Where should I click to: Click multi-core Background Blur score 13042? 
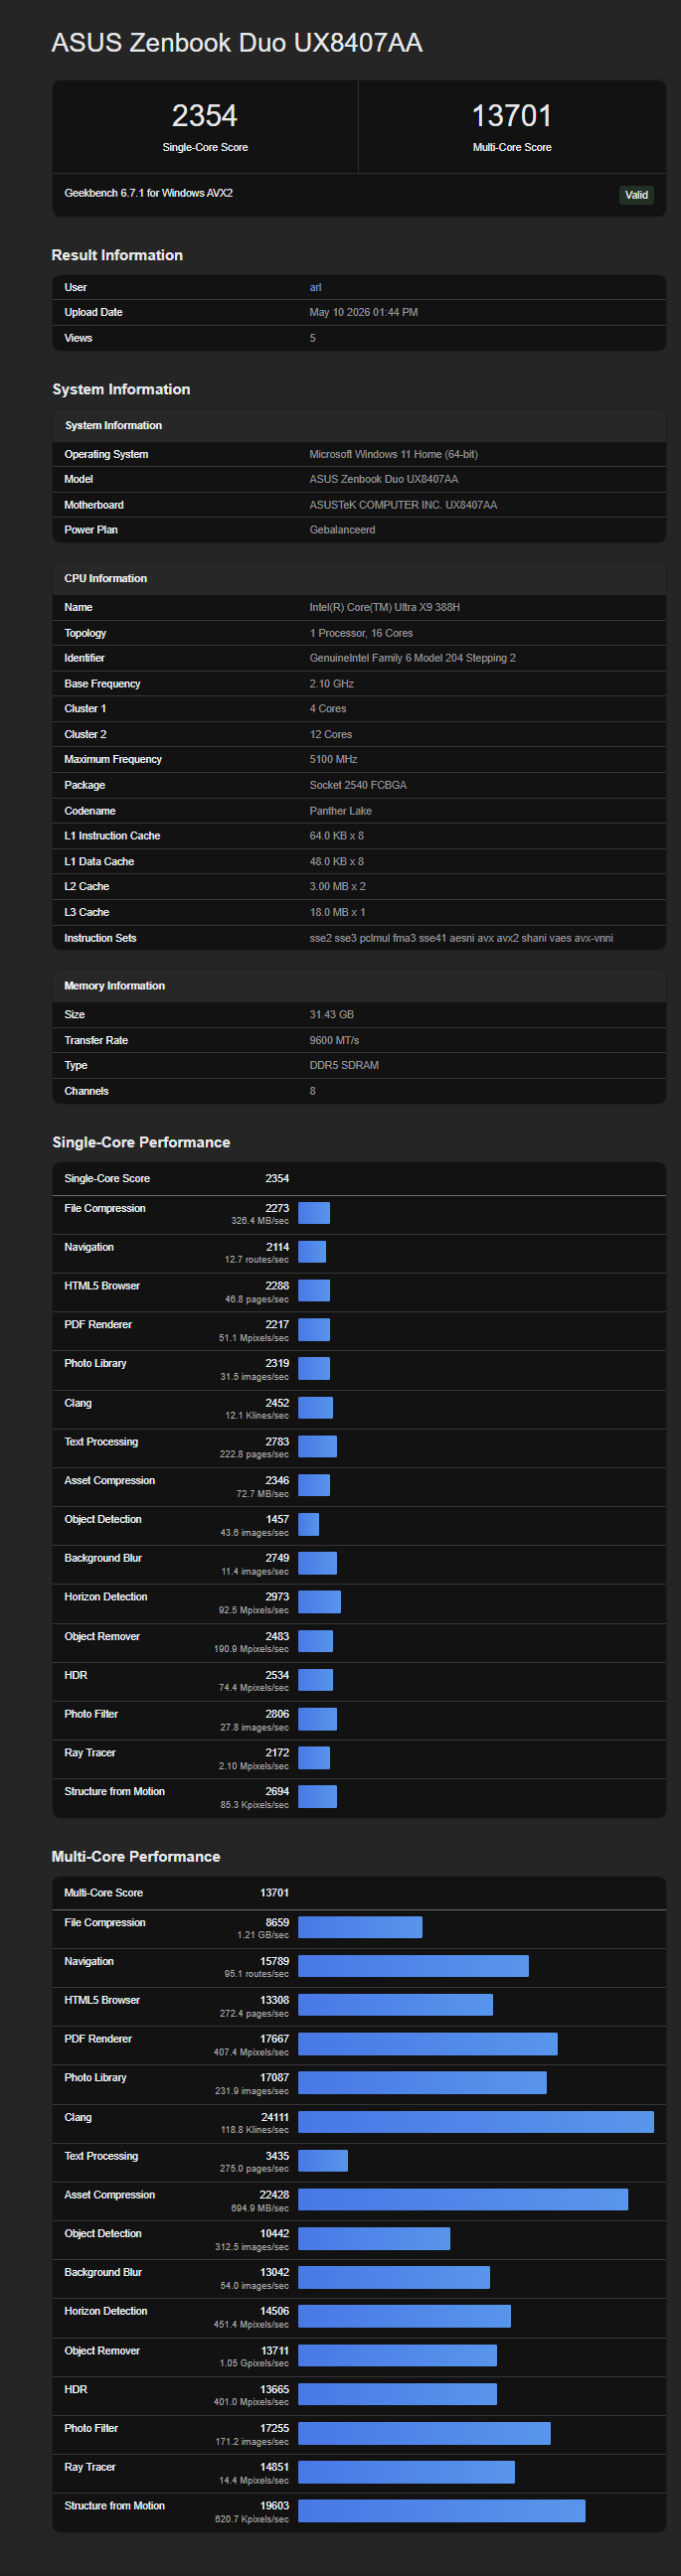275,2273
